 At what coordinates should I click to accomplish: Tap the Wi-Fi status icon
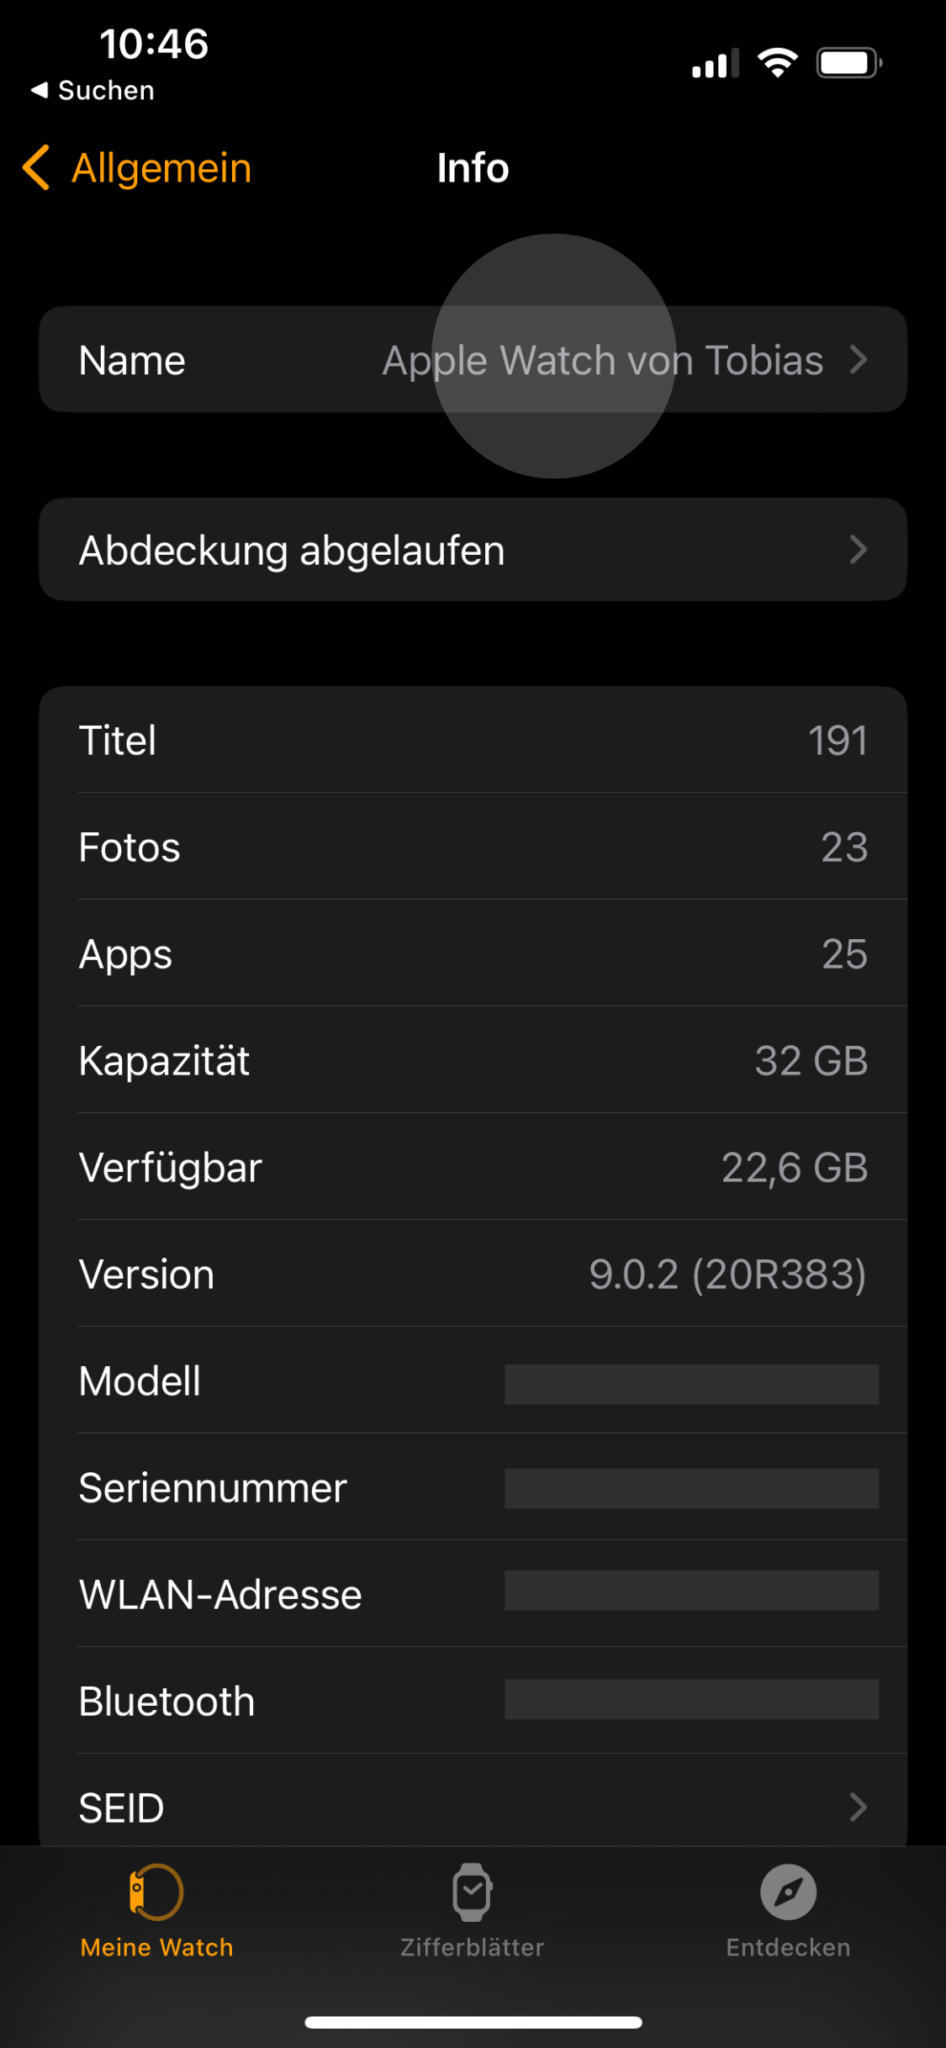777,63
